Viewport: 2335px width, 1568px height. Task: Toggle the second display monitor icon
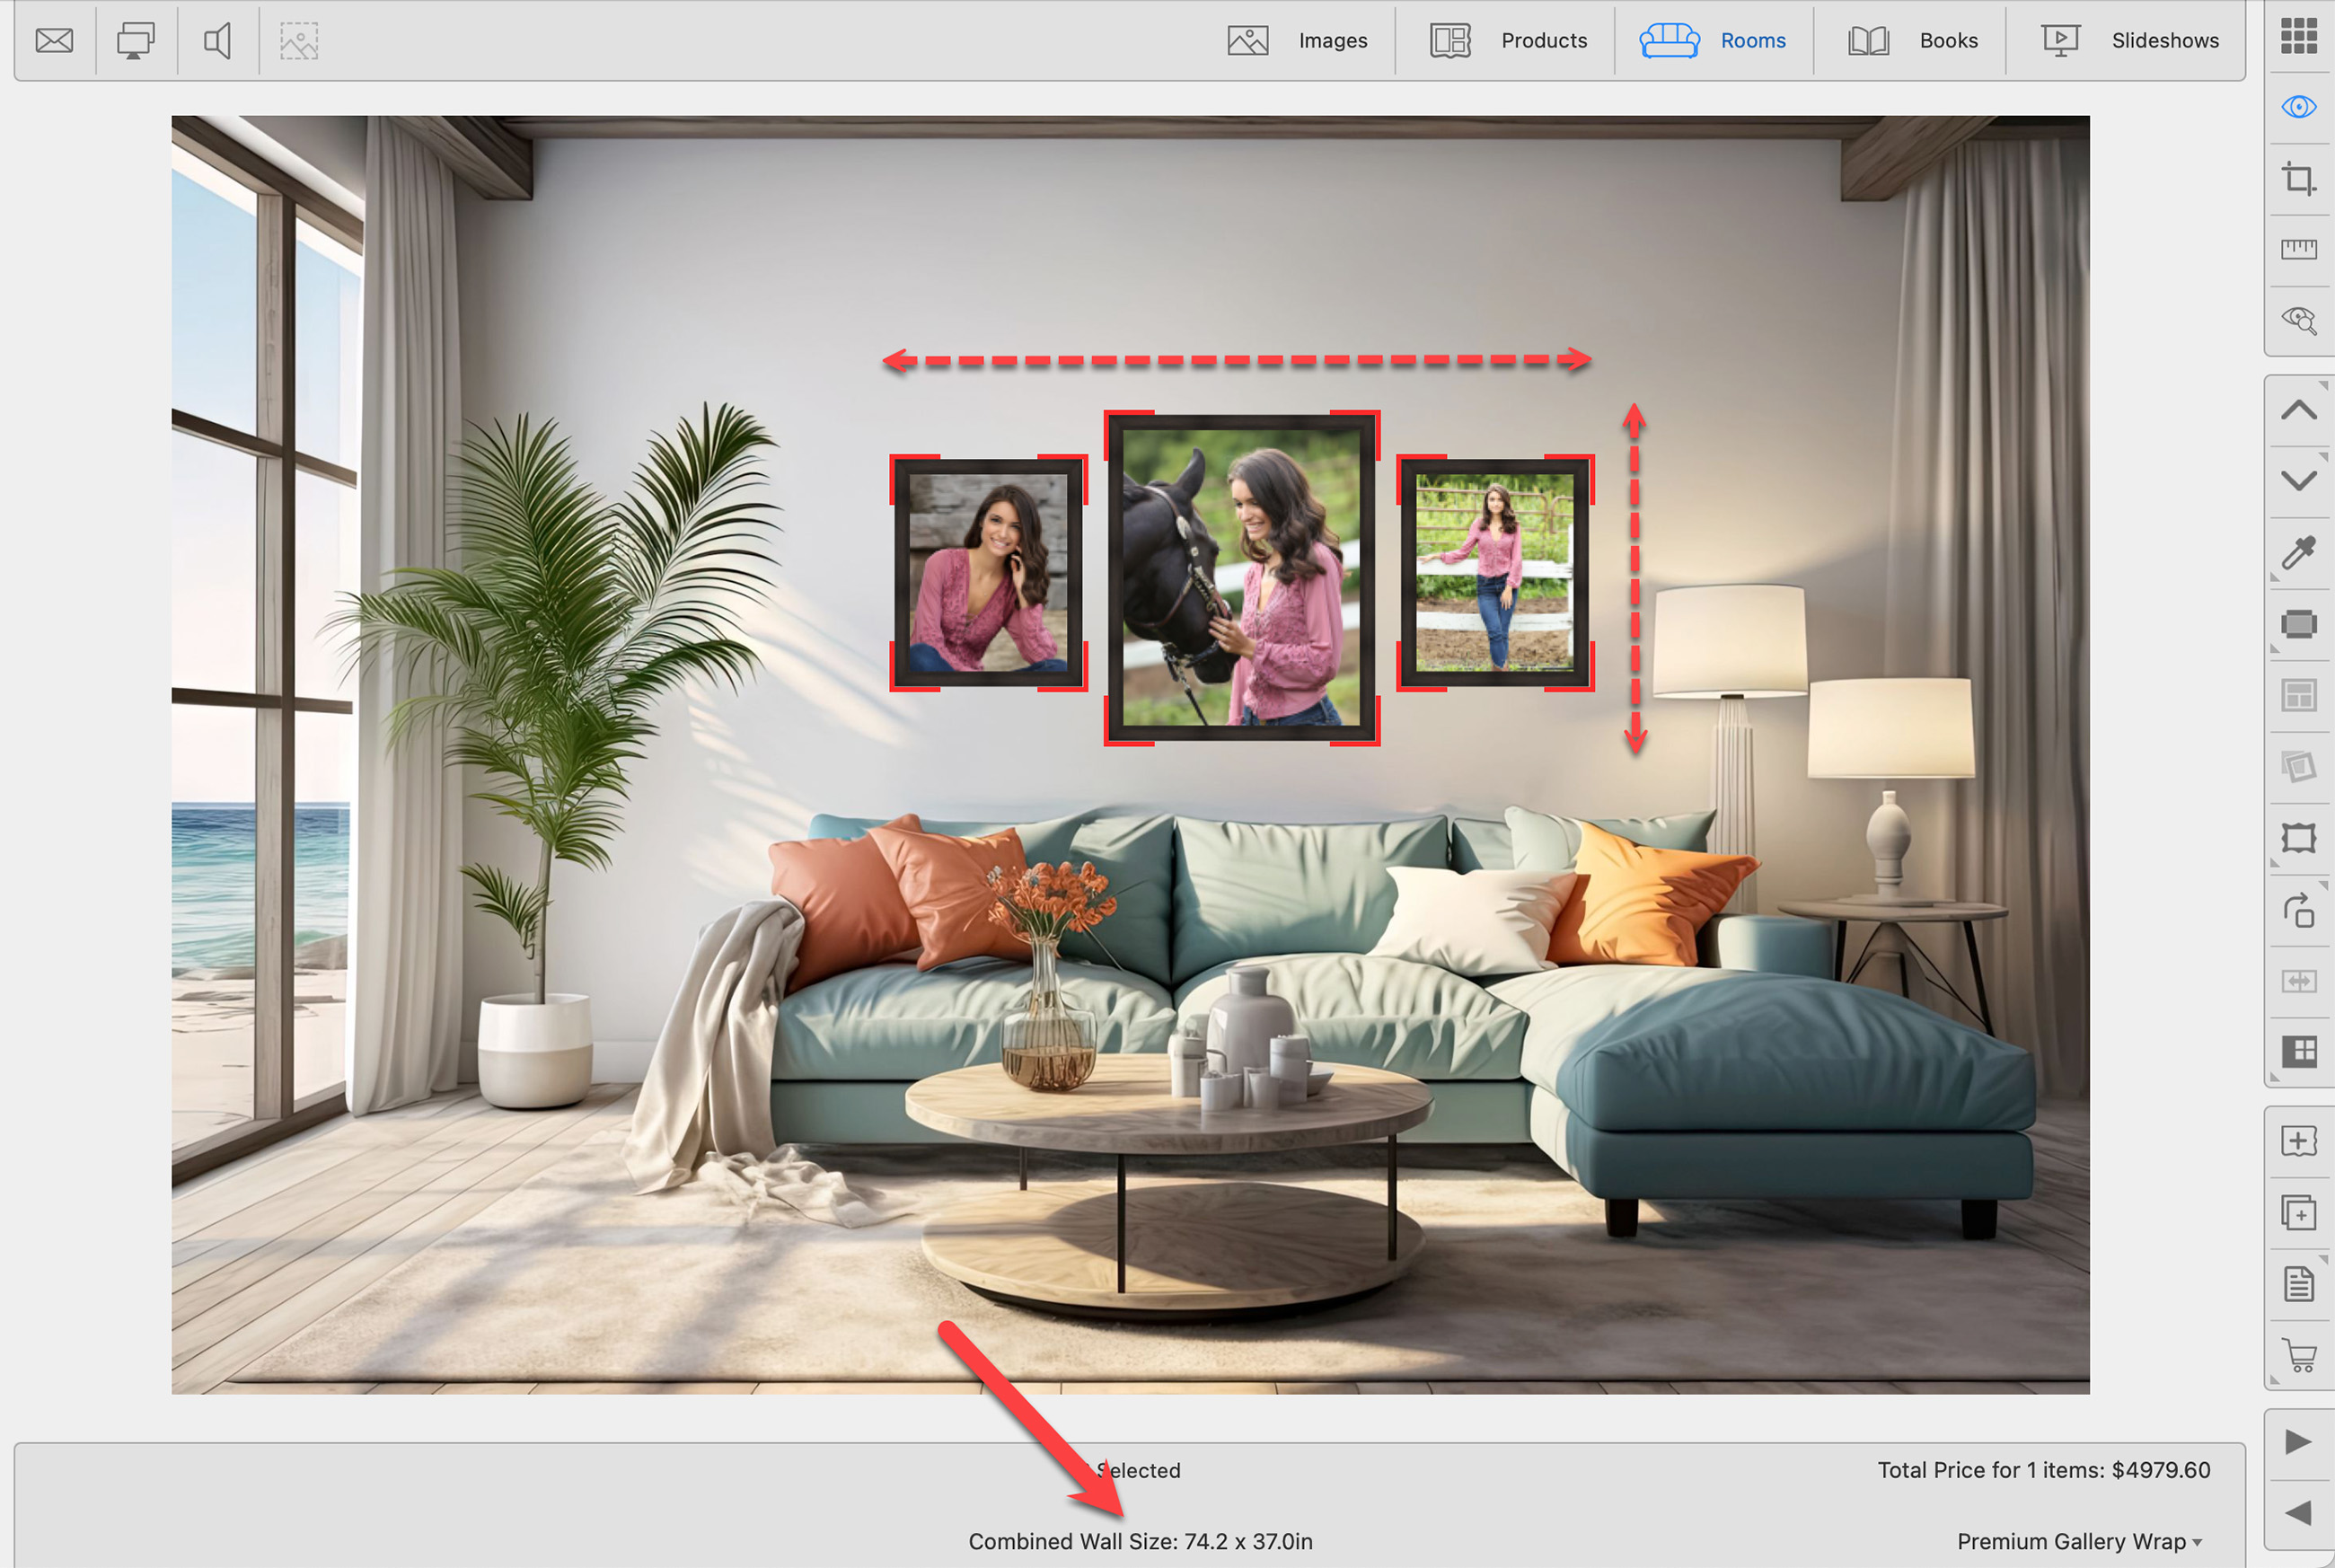[135, 41]
